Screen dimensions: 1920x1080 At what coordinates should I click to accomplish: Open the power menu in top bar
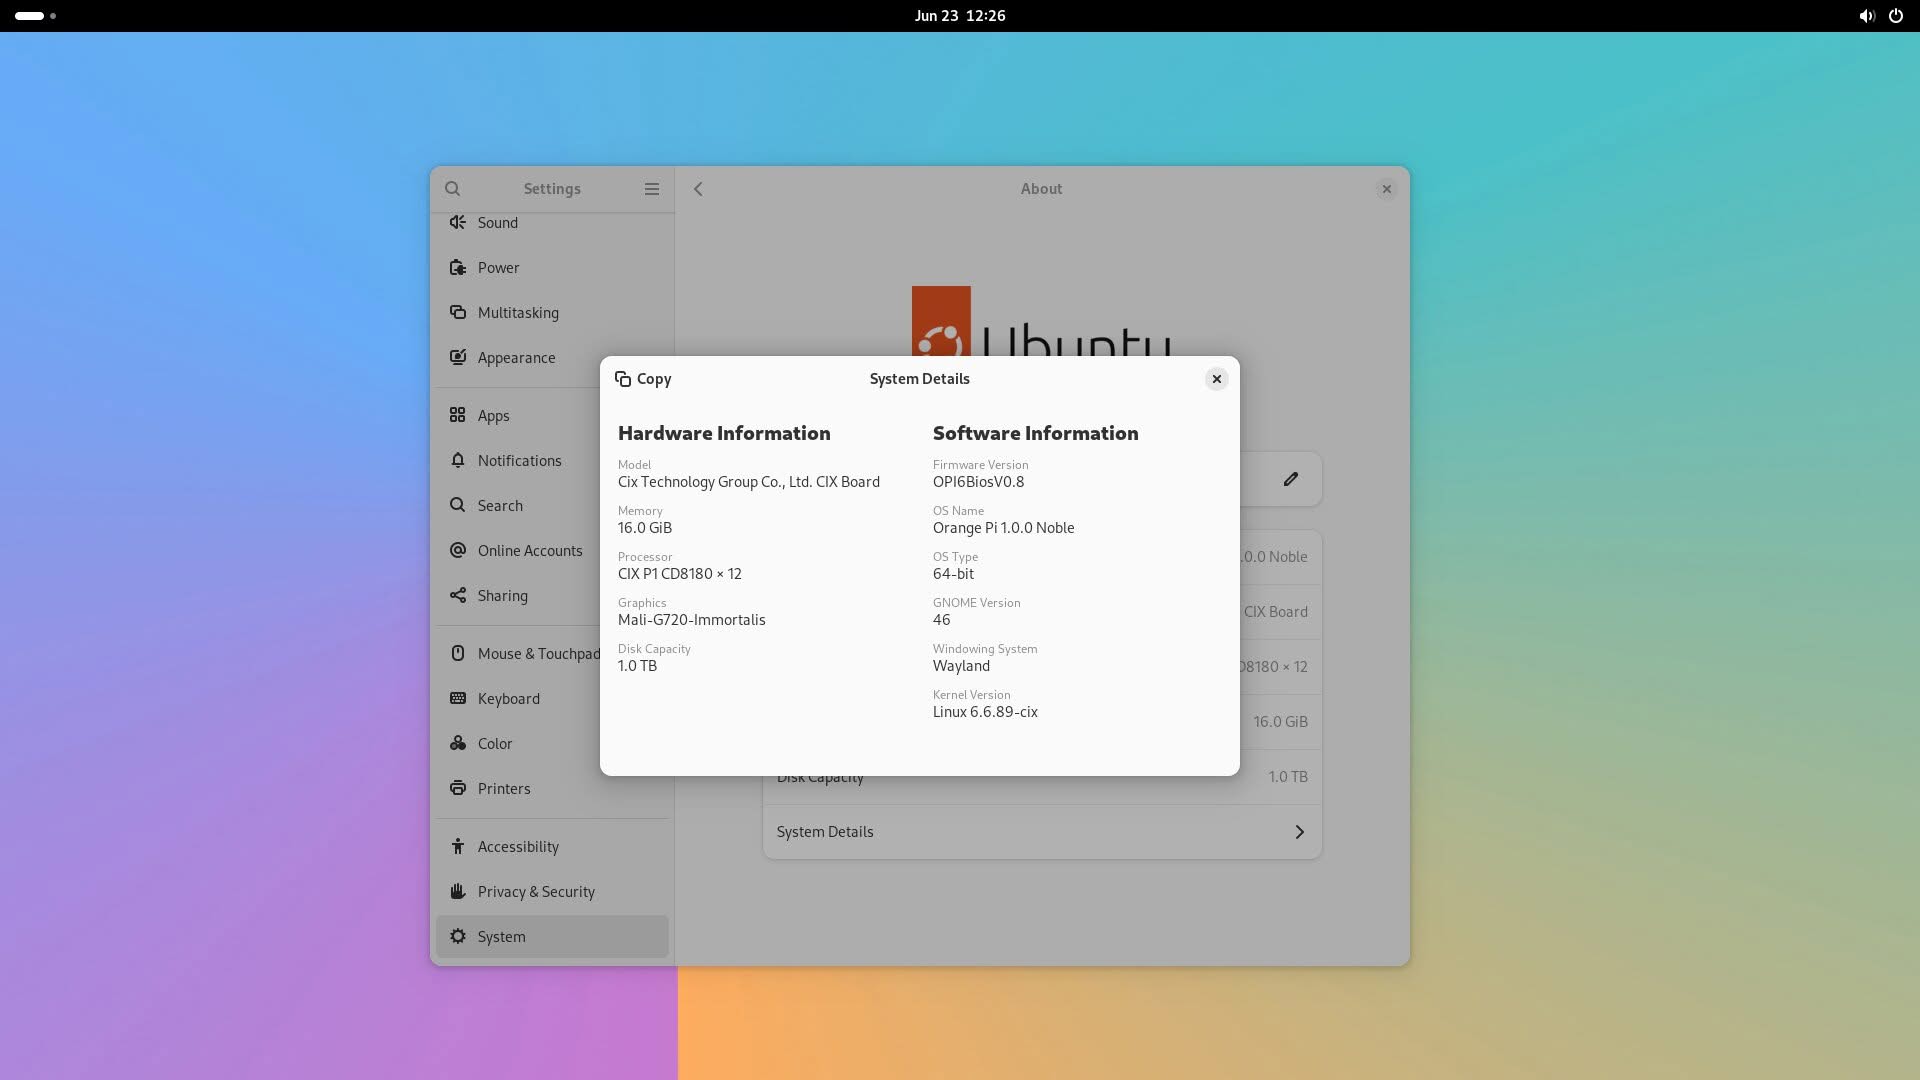click(x=1895, y=16)
